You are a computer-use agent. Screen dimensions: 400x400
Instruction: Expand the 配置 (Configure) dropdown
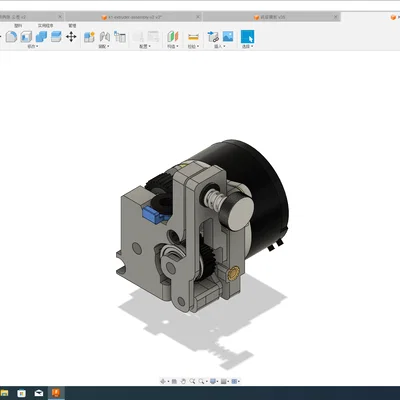(145, 46)
